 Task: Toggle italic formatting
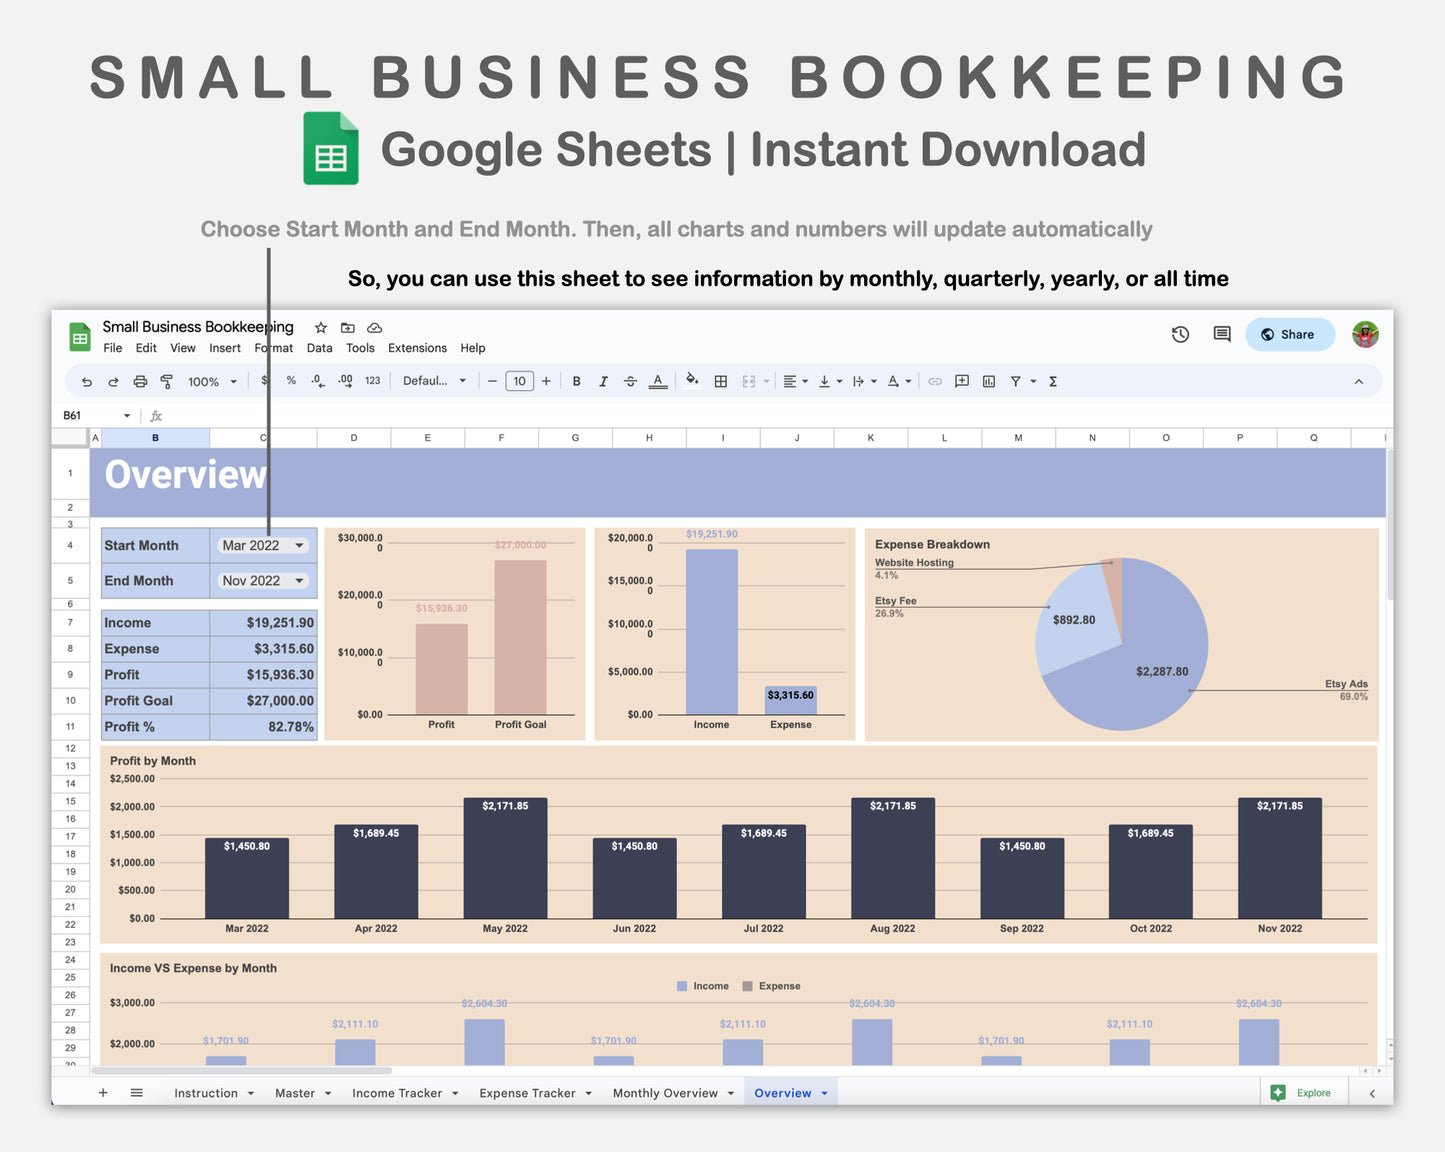[604, 381]
